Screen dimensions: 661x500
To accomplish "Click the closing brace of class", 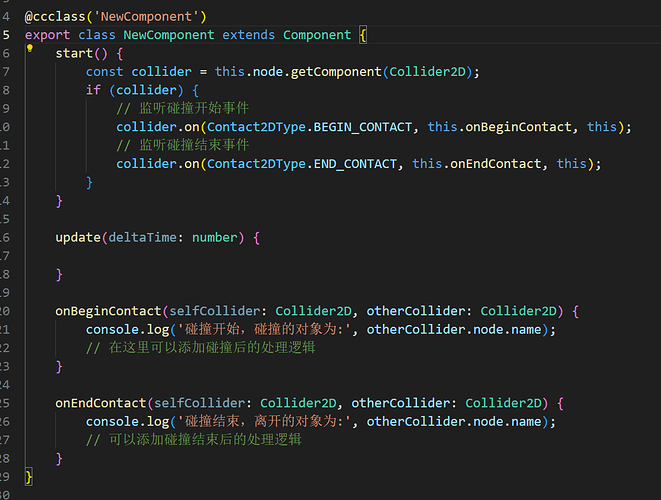I will (29, 477).
